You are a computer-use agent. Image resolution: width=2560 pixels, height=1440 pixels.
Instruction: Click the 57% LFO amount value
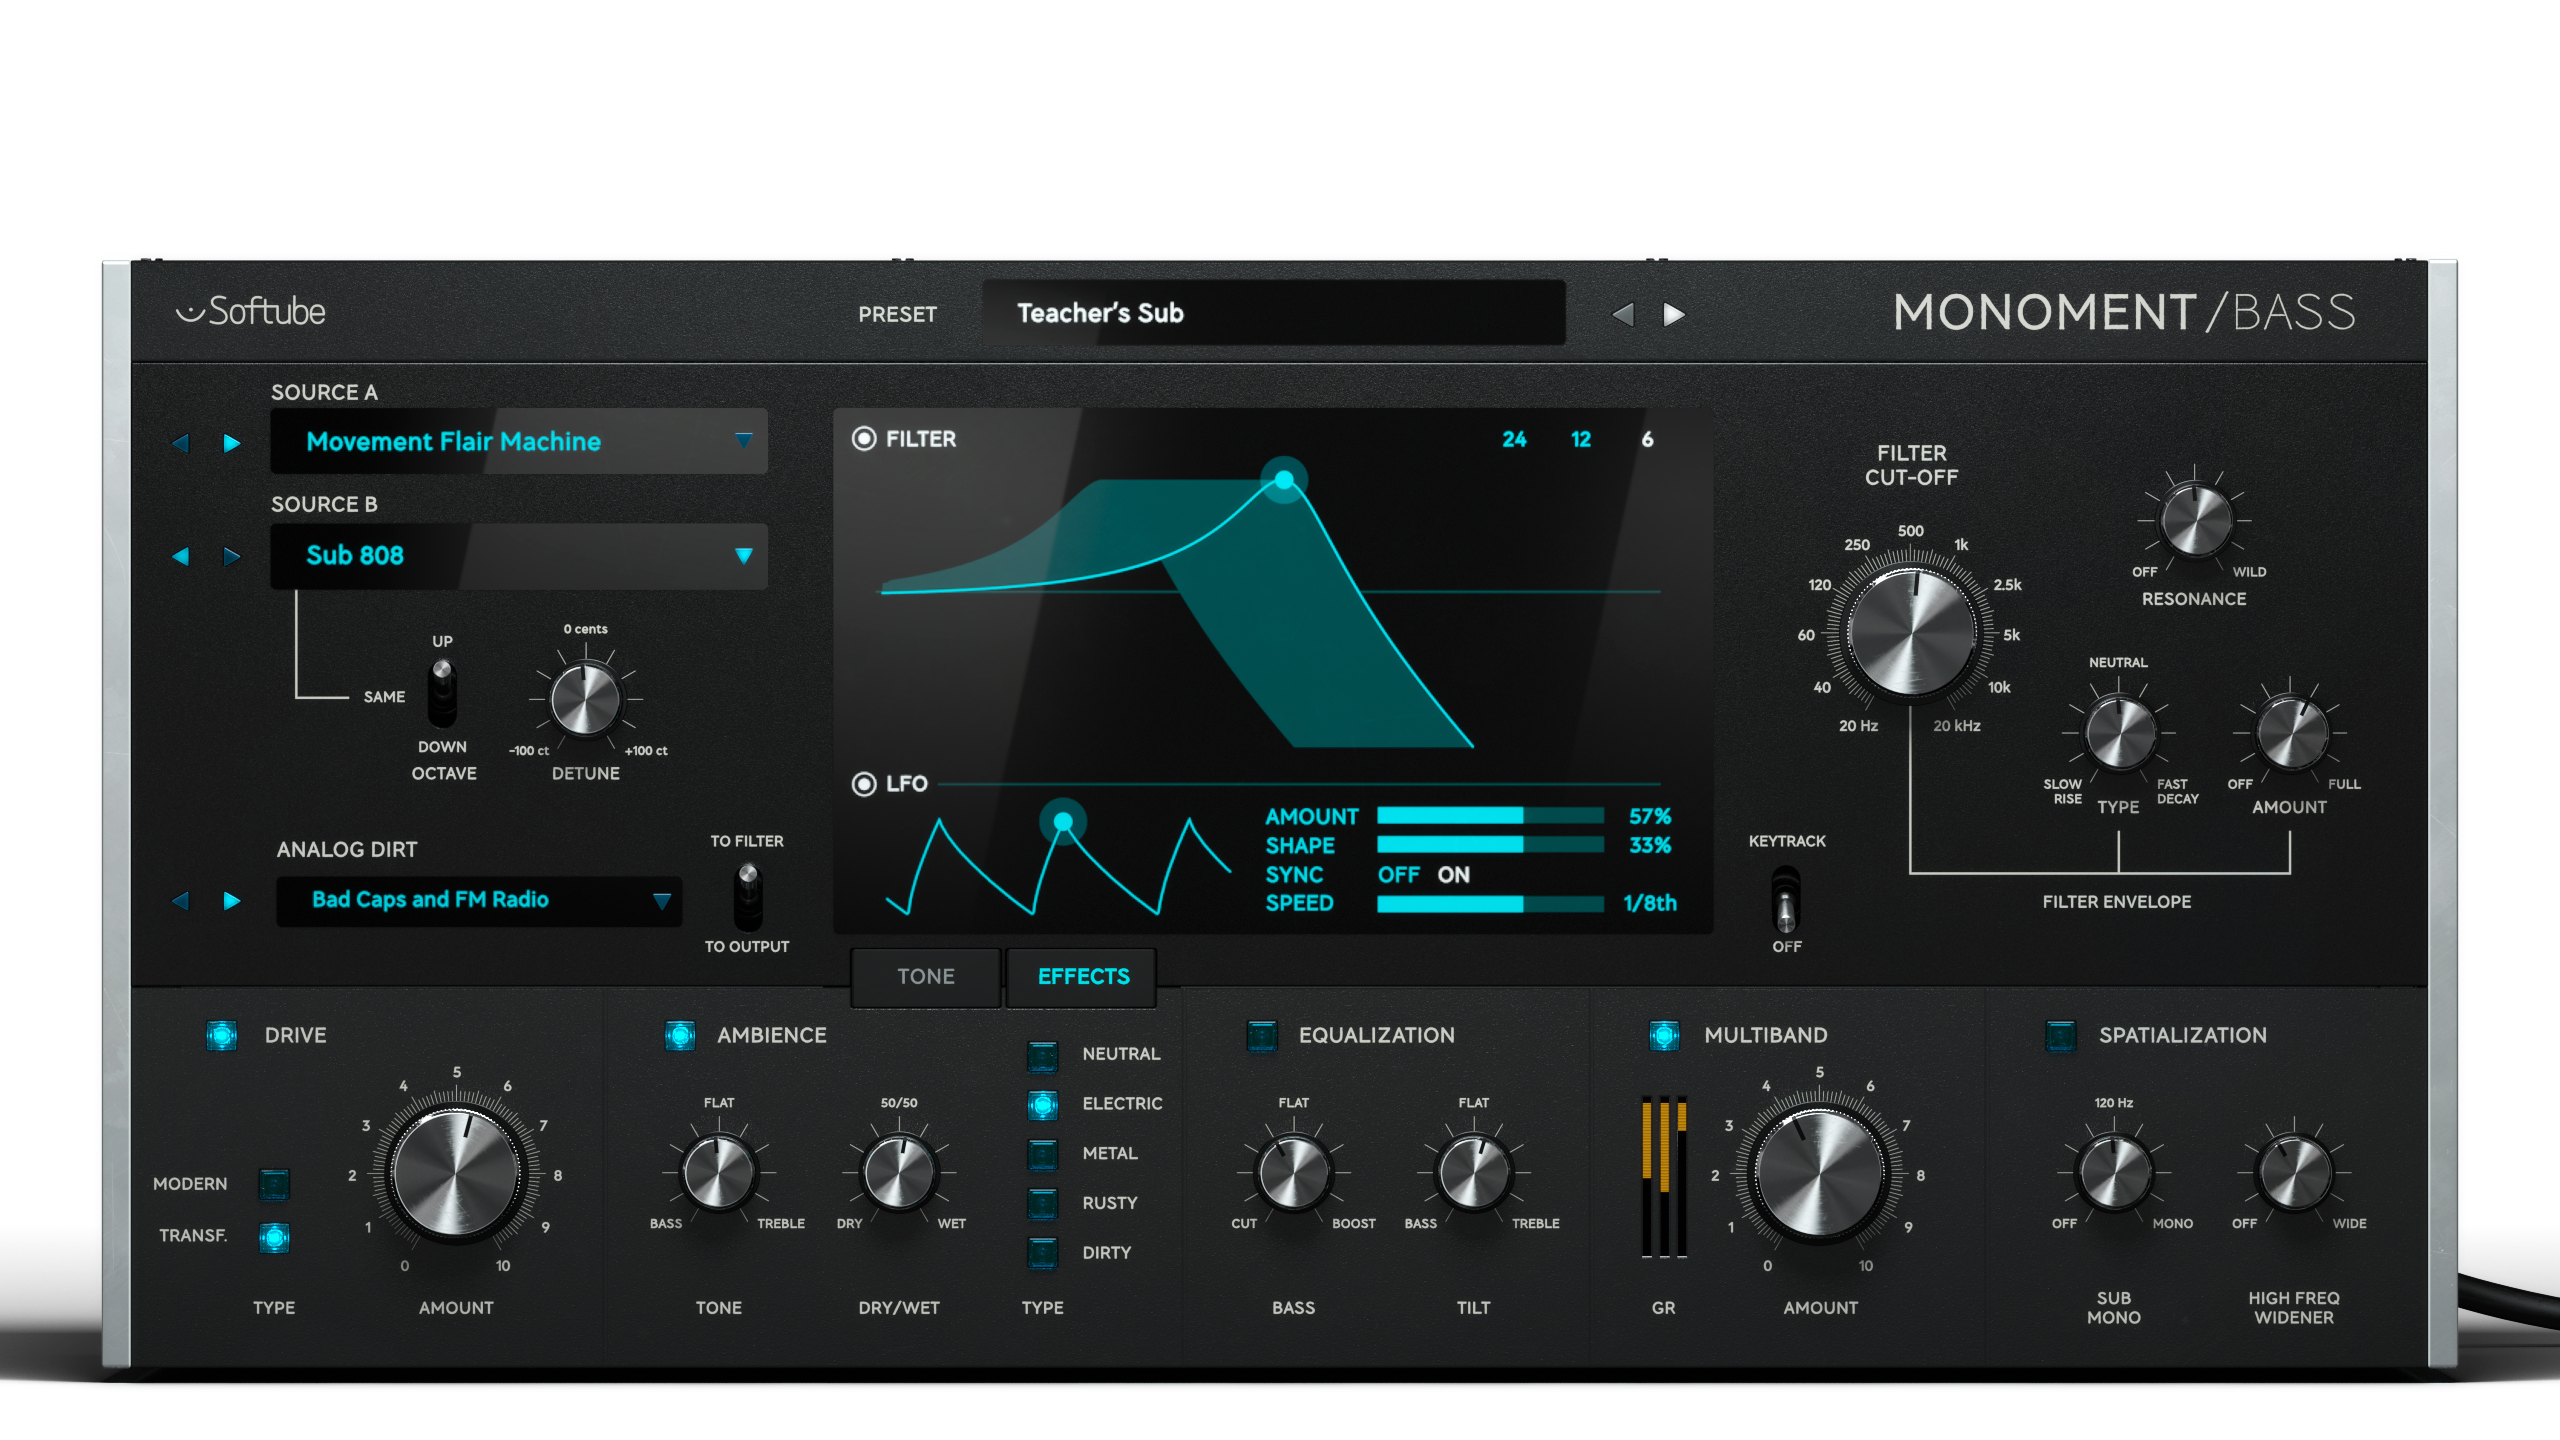coord(1650,816)
